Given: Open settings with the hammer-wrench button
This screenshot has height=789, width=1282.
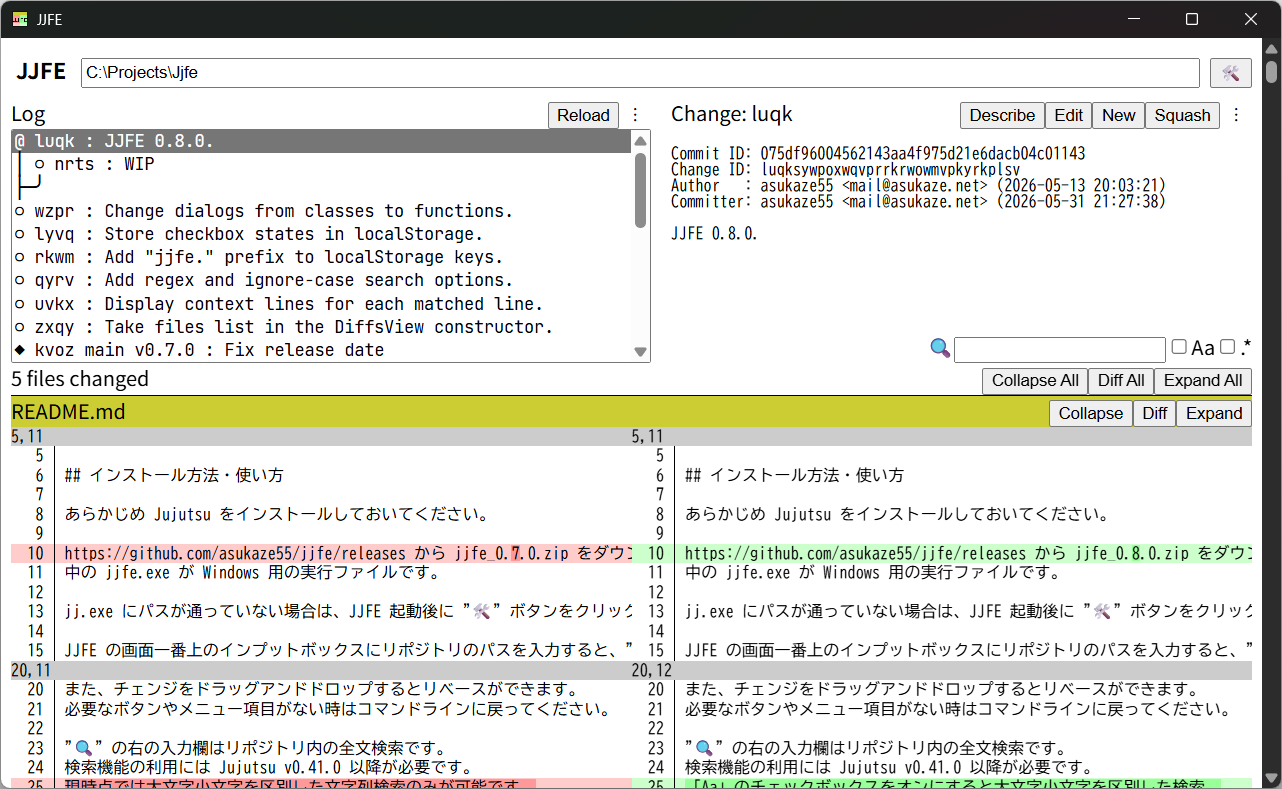Looking at the screenshot, I should (x=1230, y=73).
